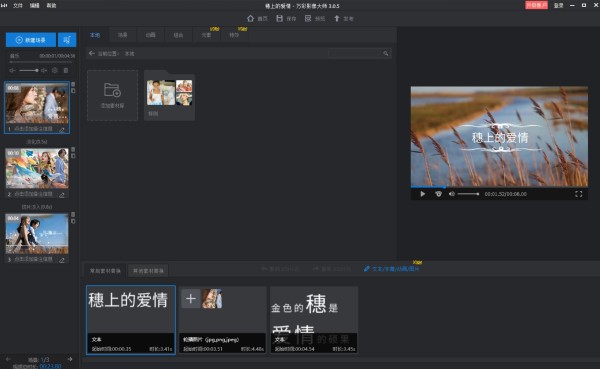
Task: Play the preview video
Action: coord(423,194)
